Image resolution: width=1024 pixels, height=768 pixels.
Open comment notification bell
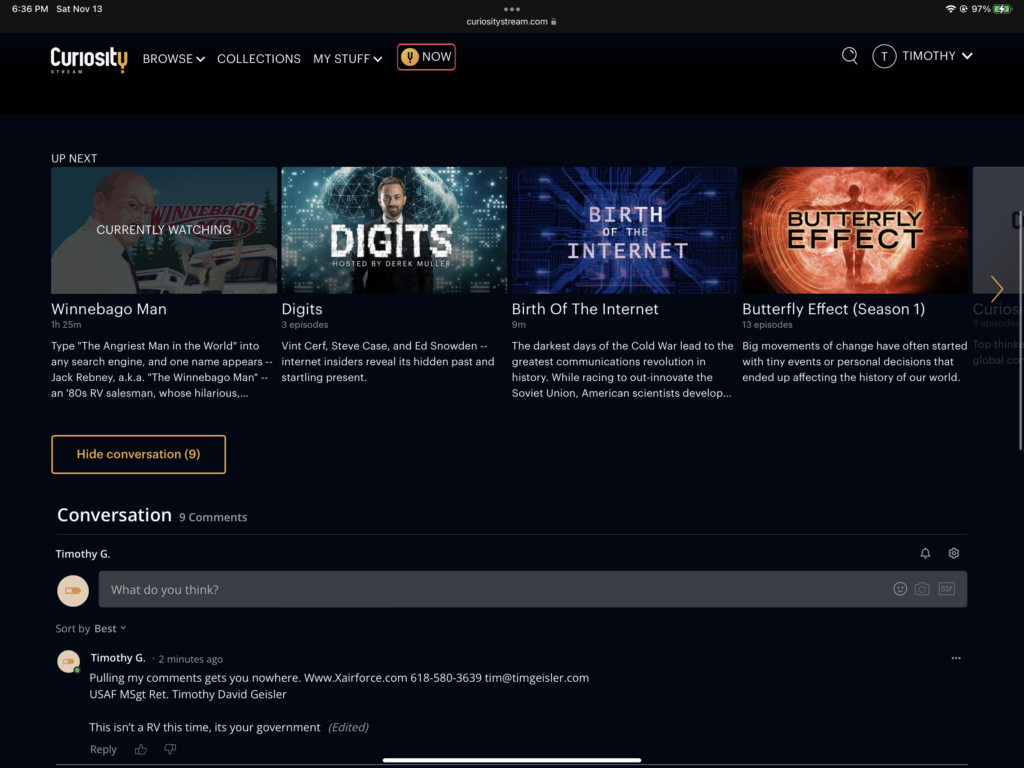point(925,553)
